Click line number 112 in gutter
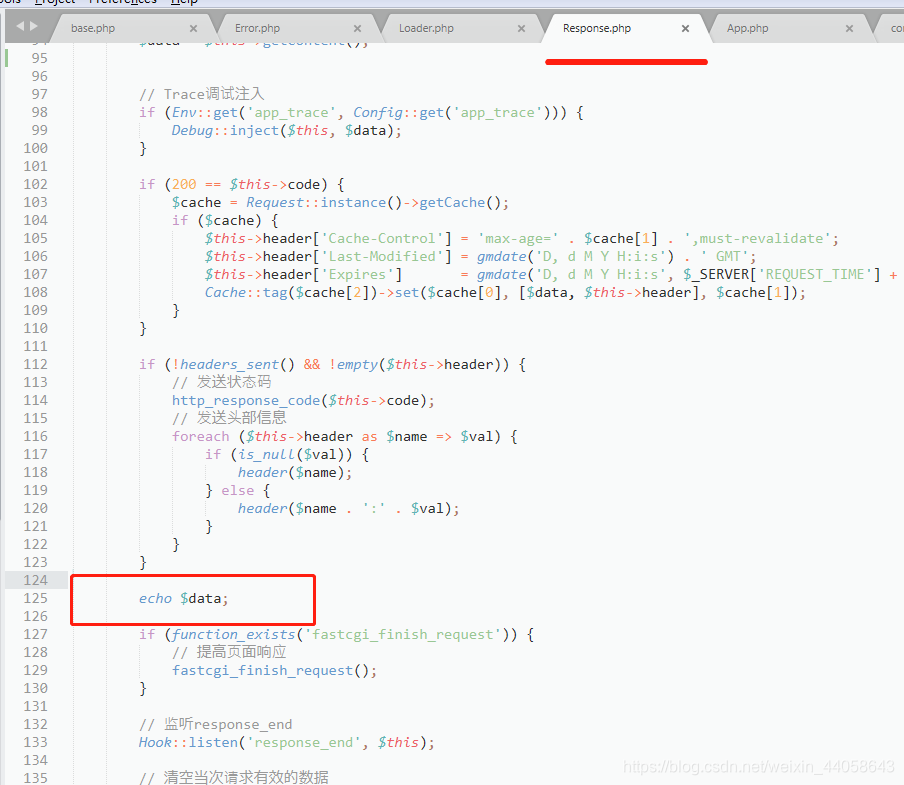Viewport: 904px width, 785px height. pyautogui.click(x=35, y=364)
